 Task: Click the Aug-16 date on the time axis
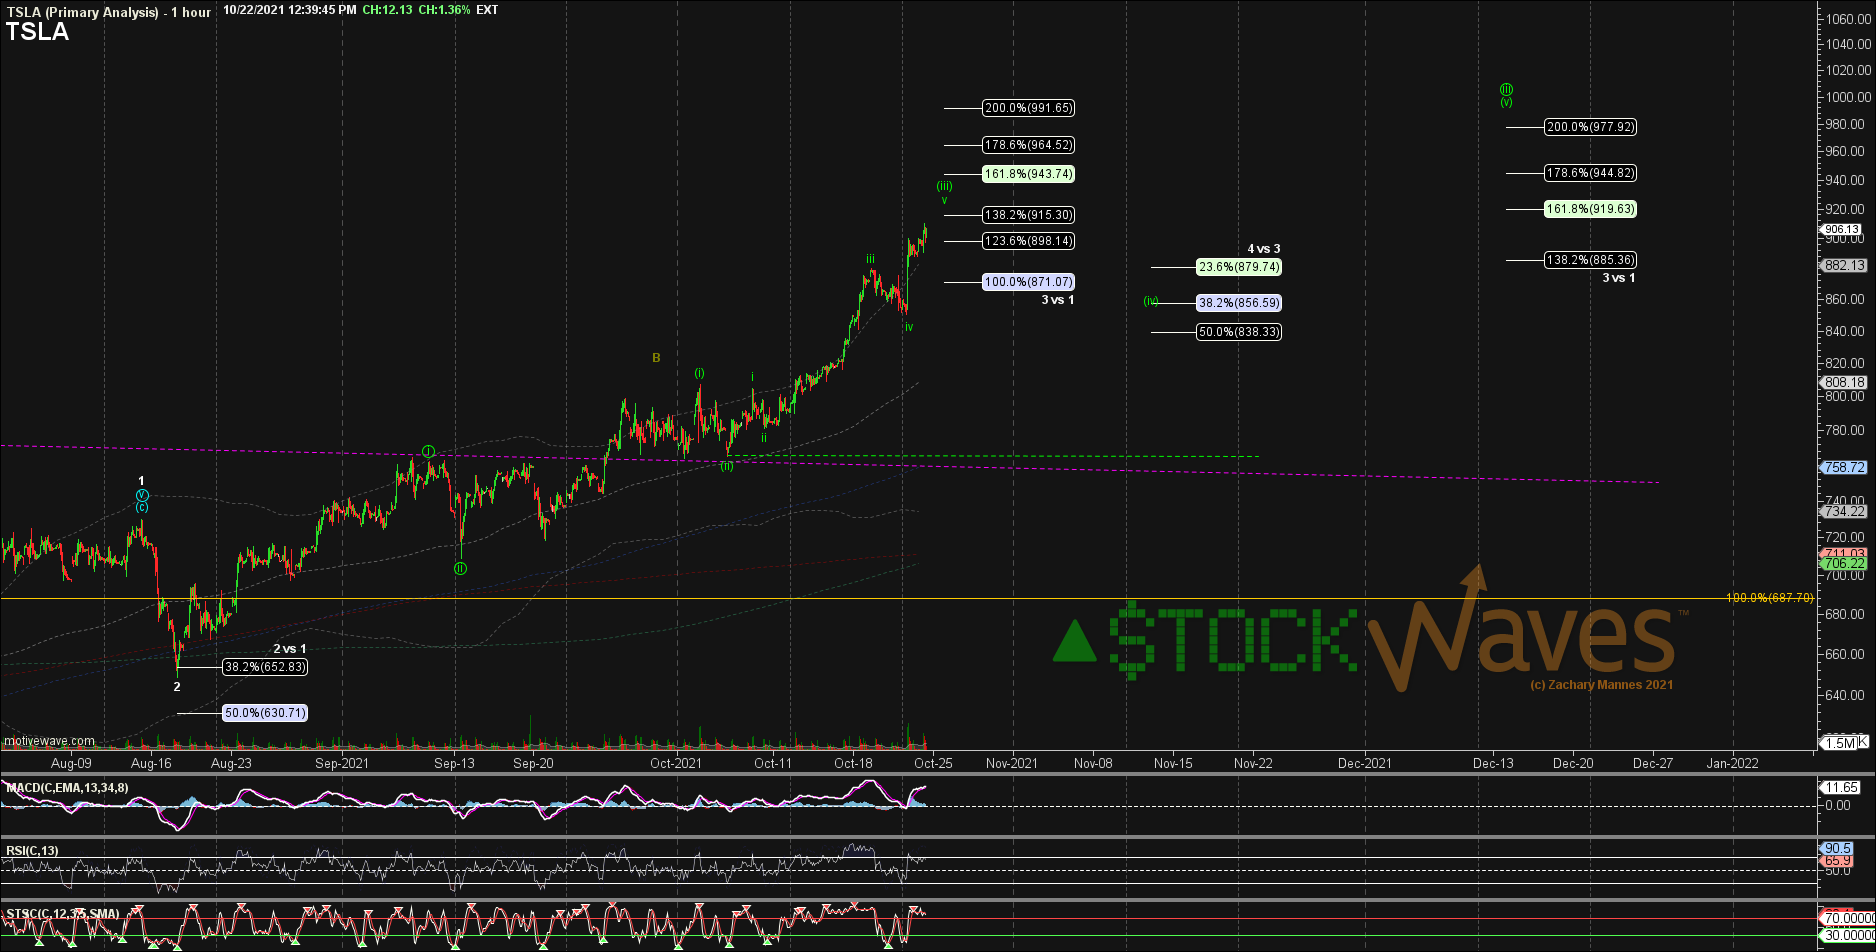pos(151,763)
